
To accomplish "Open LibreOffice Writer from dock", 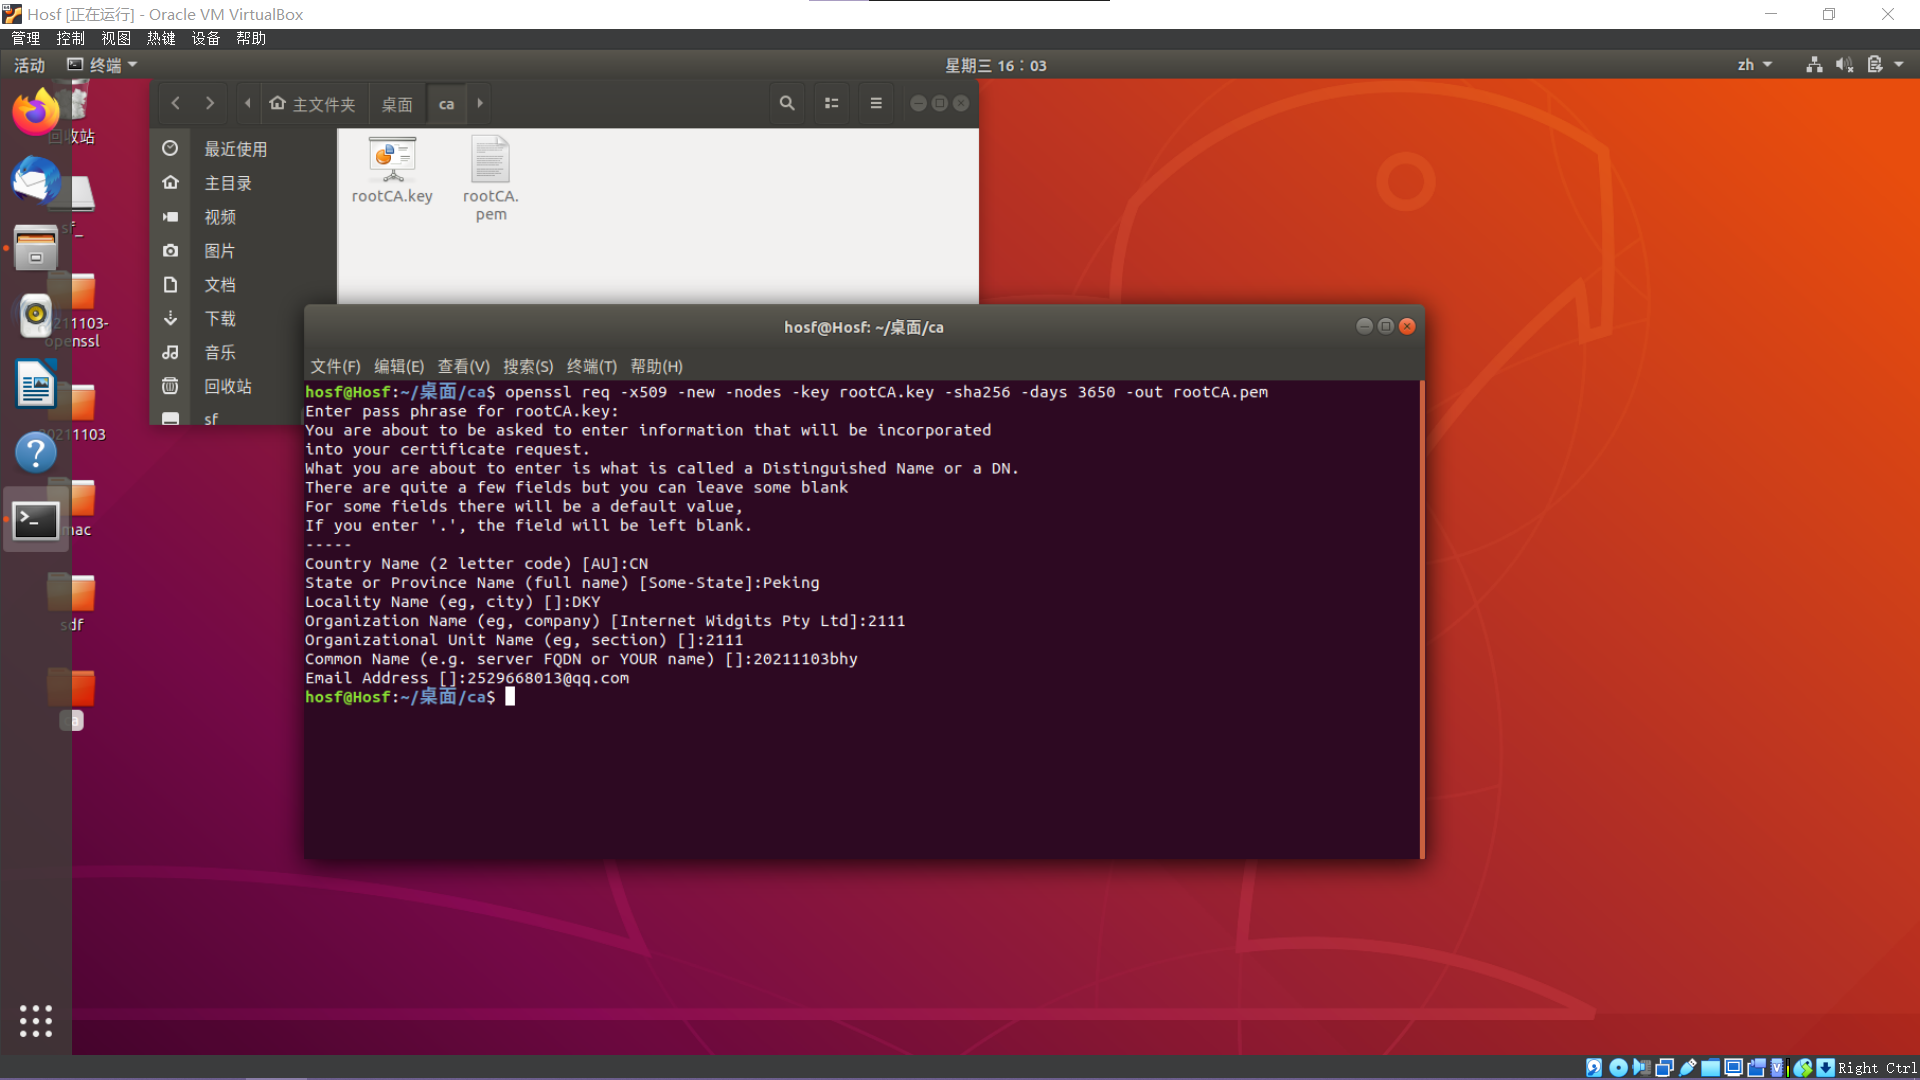I will 36,384.
